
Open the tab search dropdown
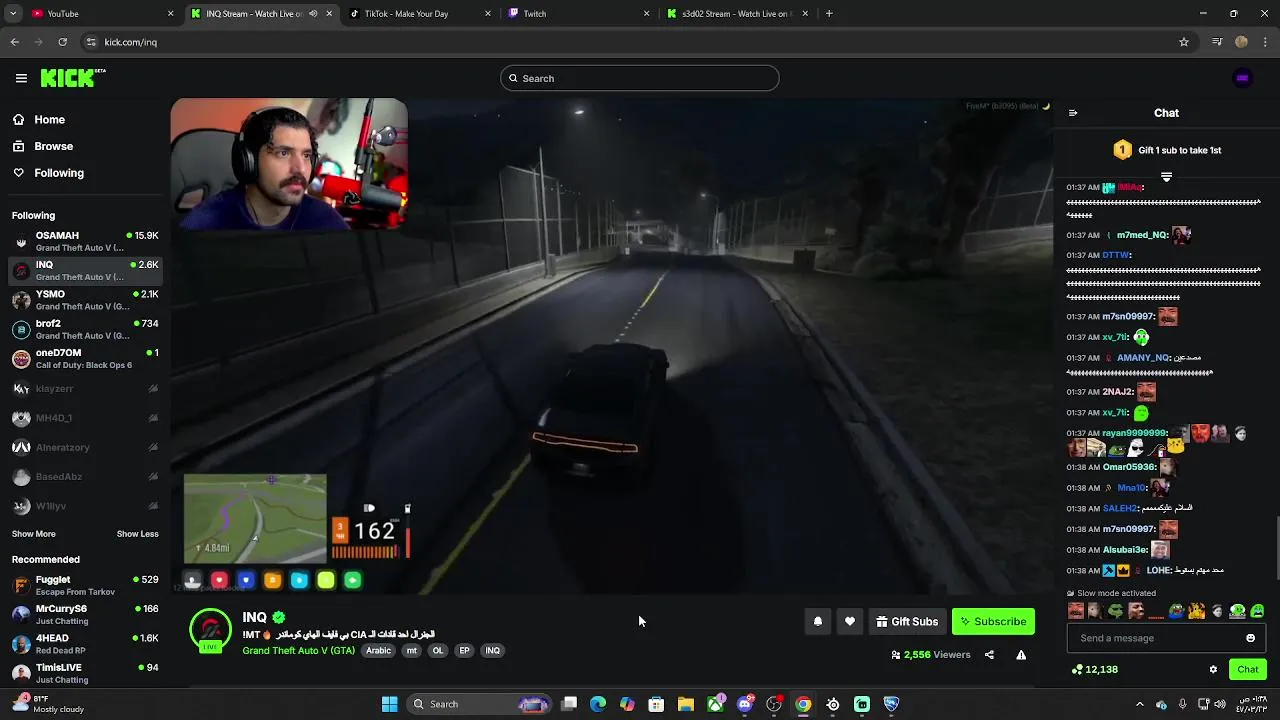coord(12,14)
